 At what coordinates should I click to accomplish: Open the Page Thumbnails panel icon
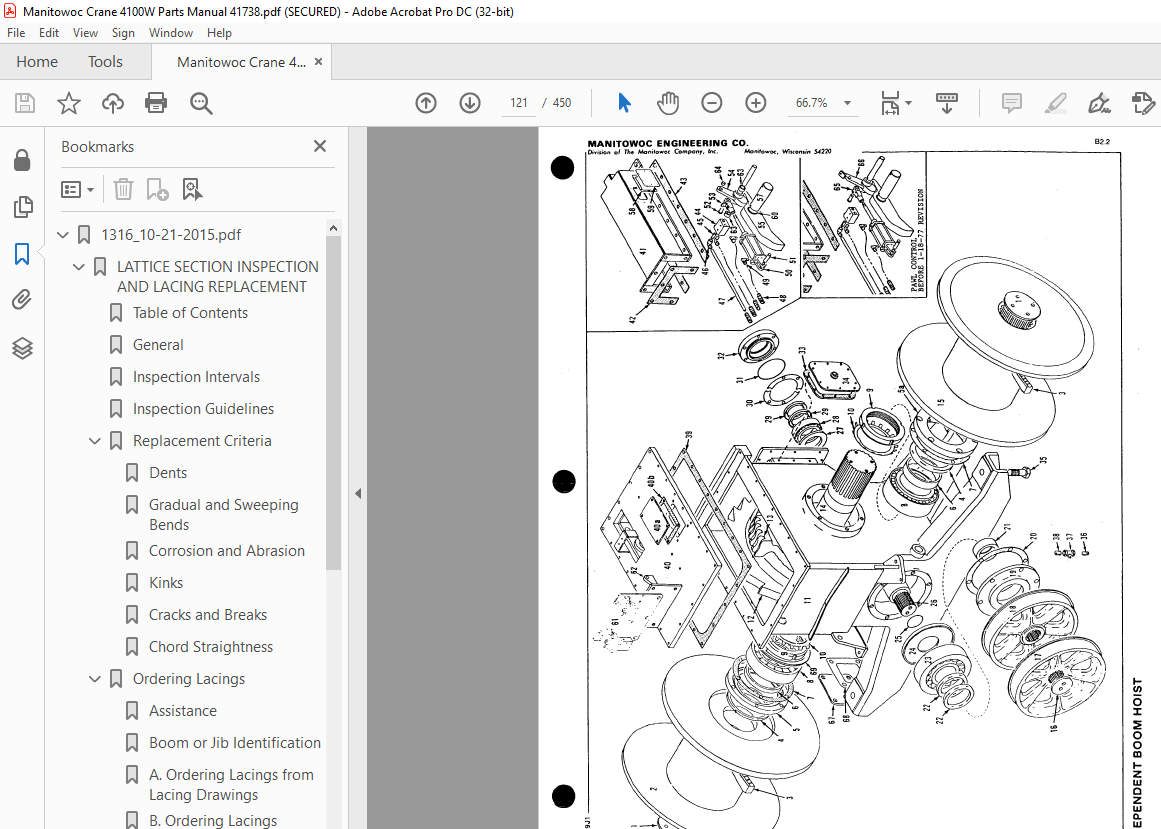click(x=22, y=207)
